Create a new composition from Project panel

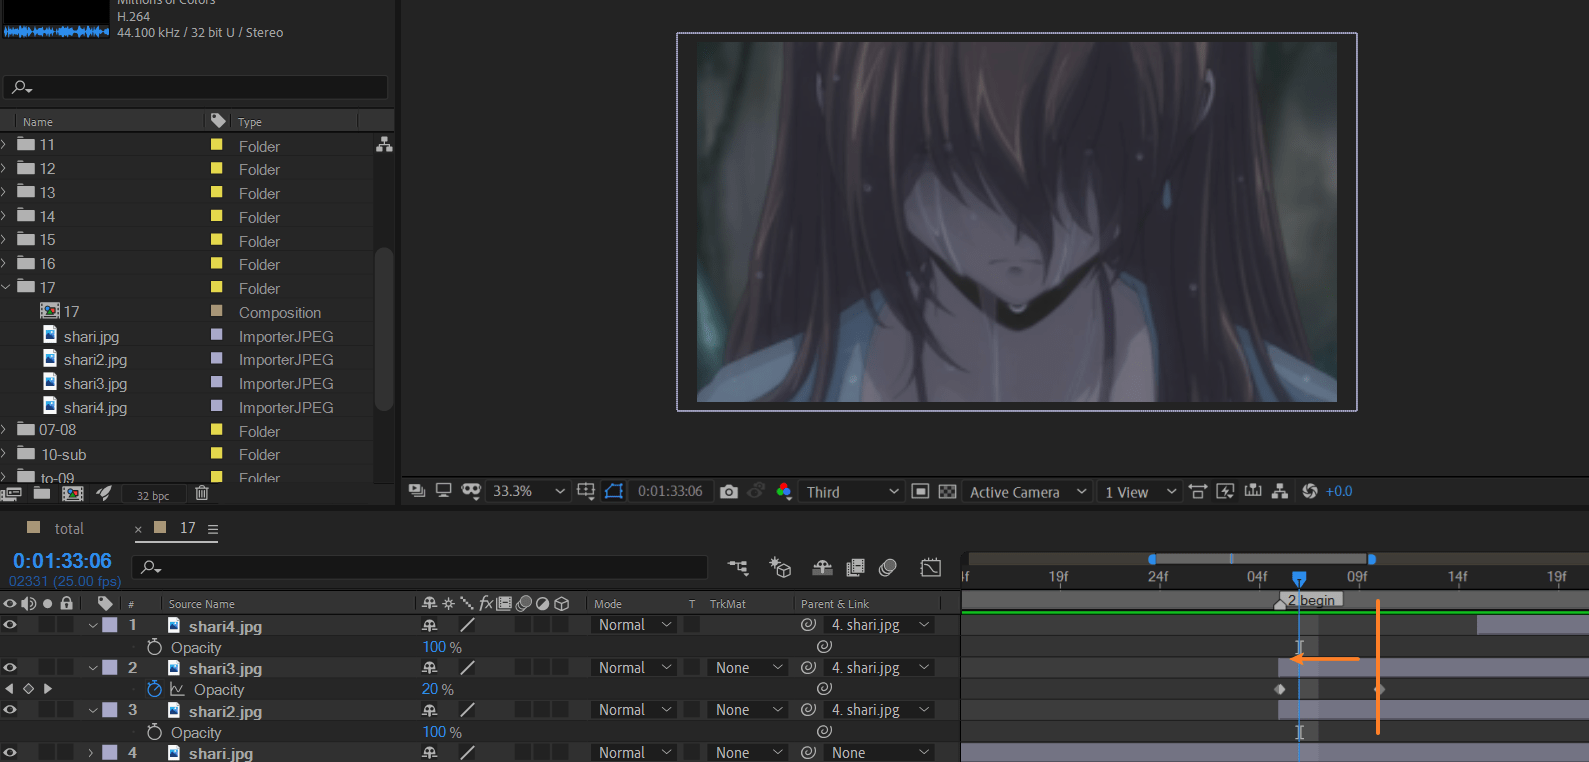click(x=73, y=493)
